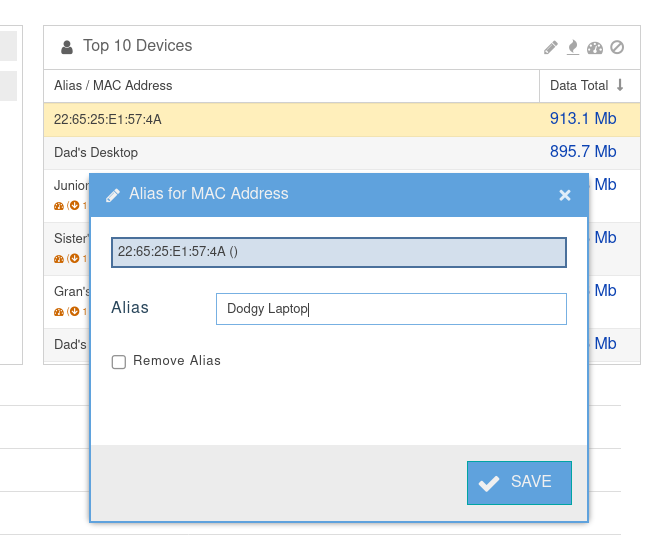Viewport: 647px width, 536px height.
Task: Click the pencil edit alias icon in panel header
Action: point(551,47)
